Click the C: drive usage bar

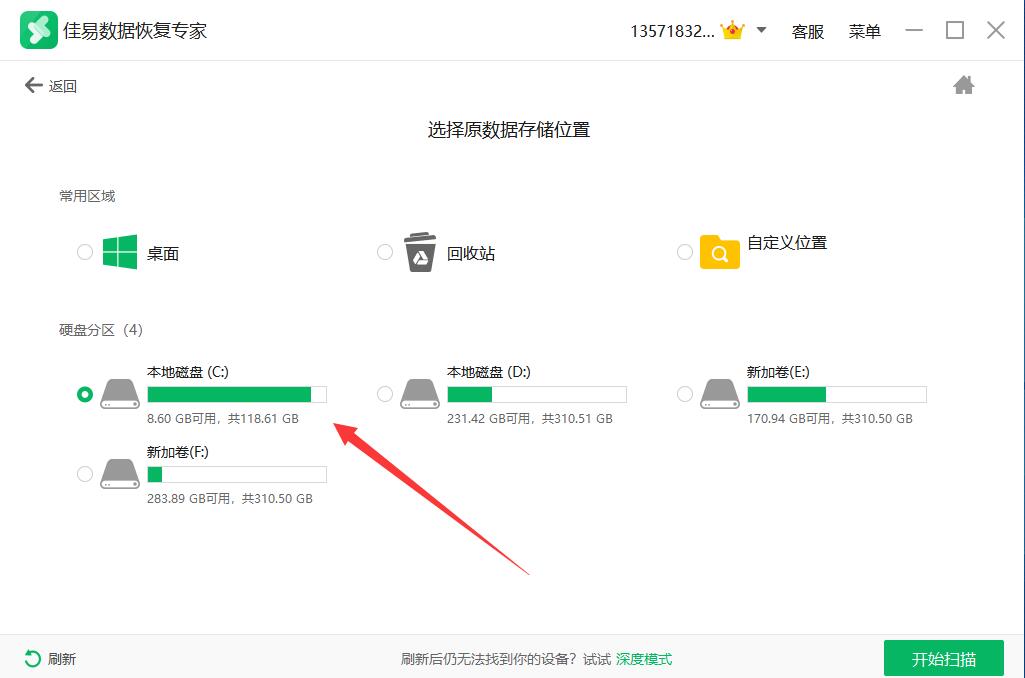(237, 394)
